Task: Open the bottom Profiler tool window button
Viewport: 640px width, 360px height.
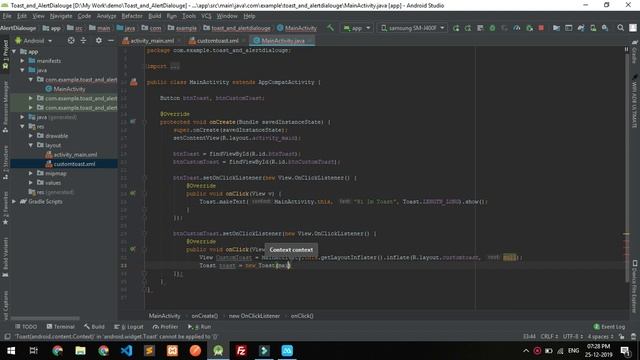Action: coord(165,327)
